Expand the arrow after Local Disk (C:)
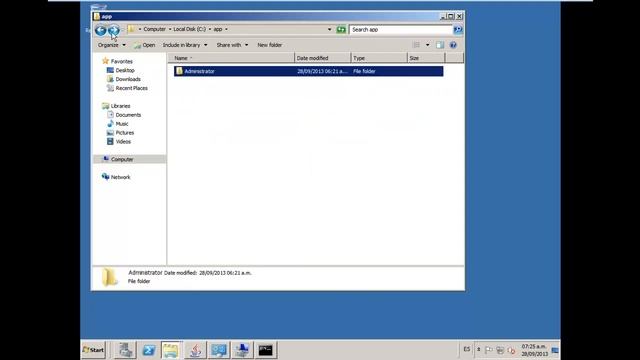Viewport: 640px width, 360px height. (210, 29)
